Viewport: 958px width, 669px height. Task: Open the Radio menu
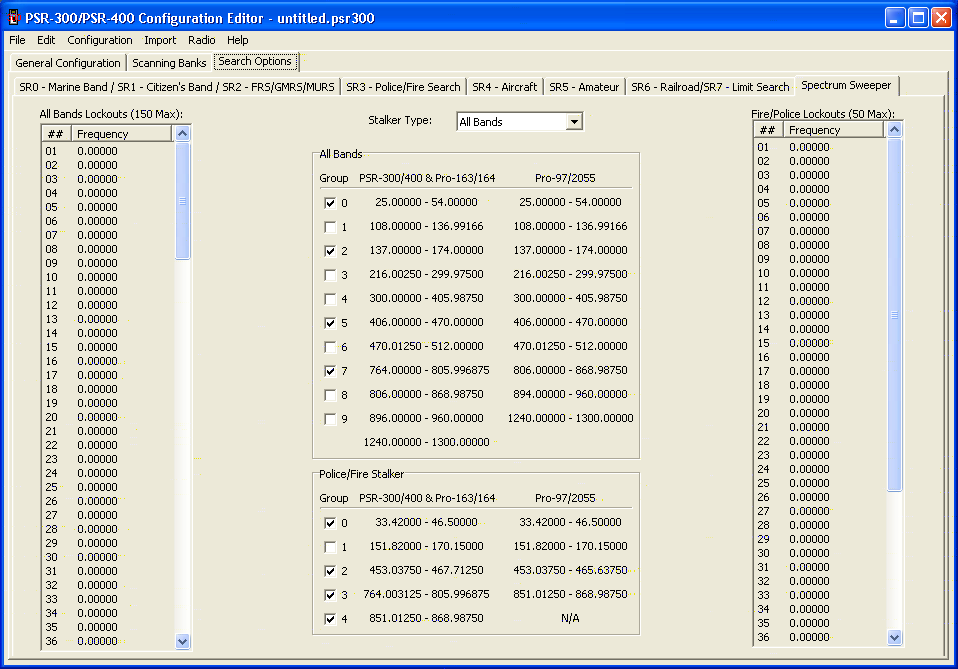pos(201,40)
